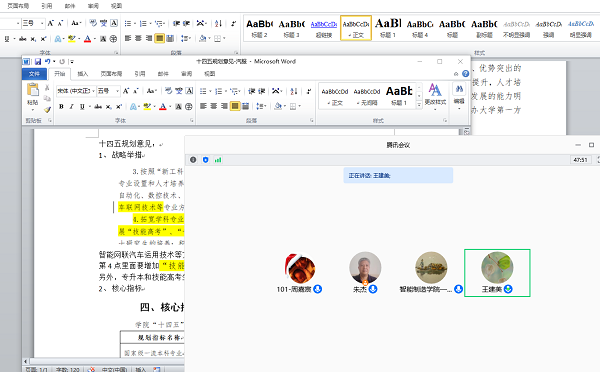The width and height of the screenshot is (600, 372).
Task: Open Multilevel List dropdown in front Word window
Action: coord(235,91)
